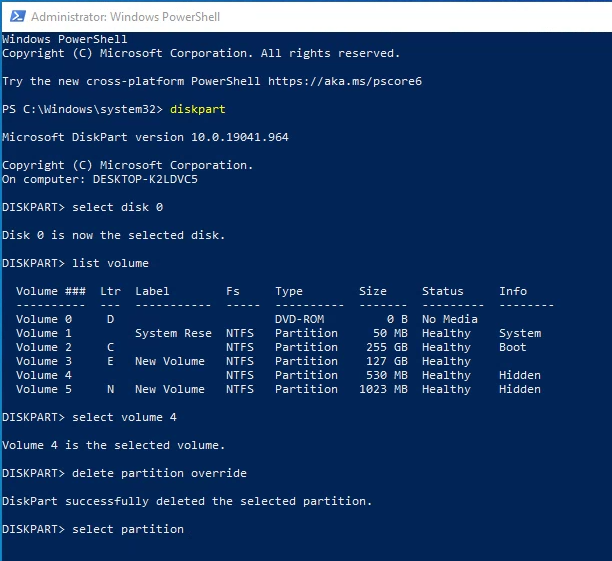
Task: Click the yellow 'diskpart' command text
Action: tap(198, 109)
